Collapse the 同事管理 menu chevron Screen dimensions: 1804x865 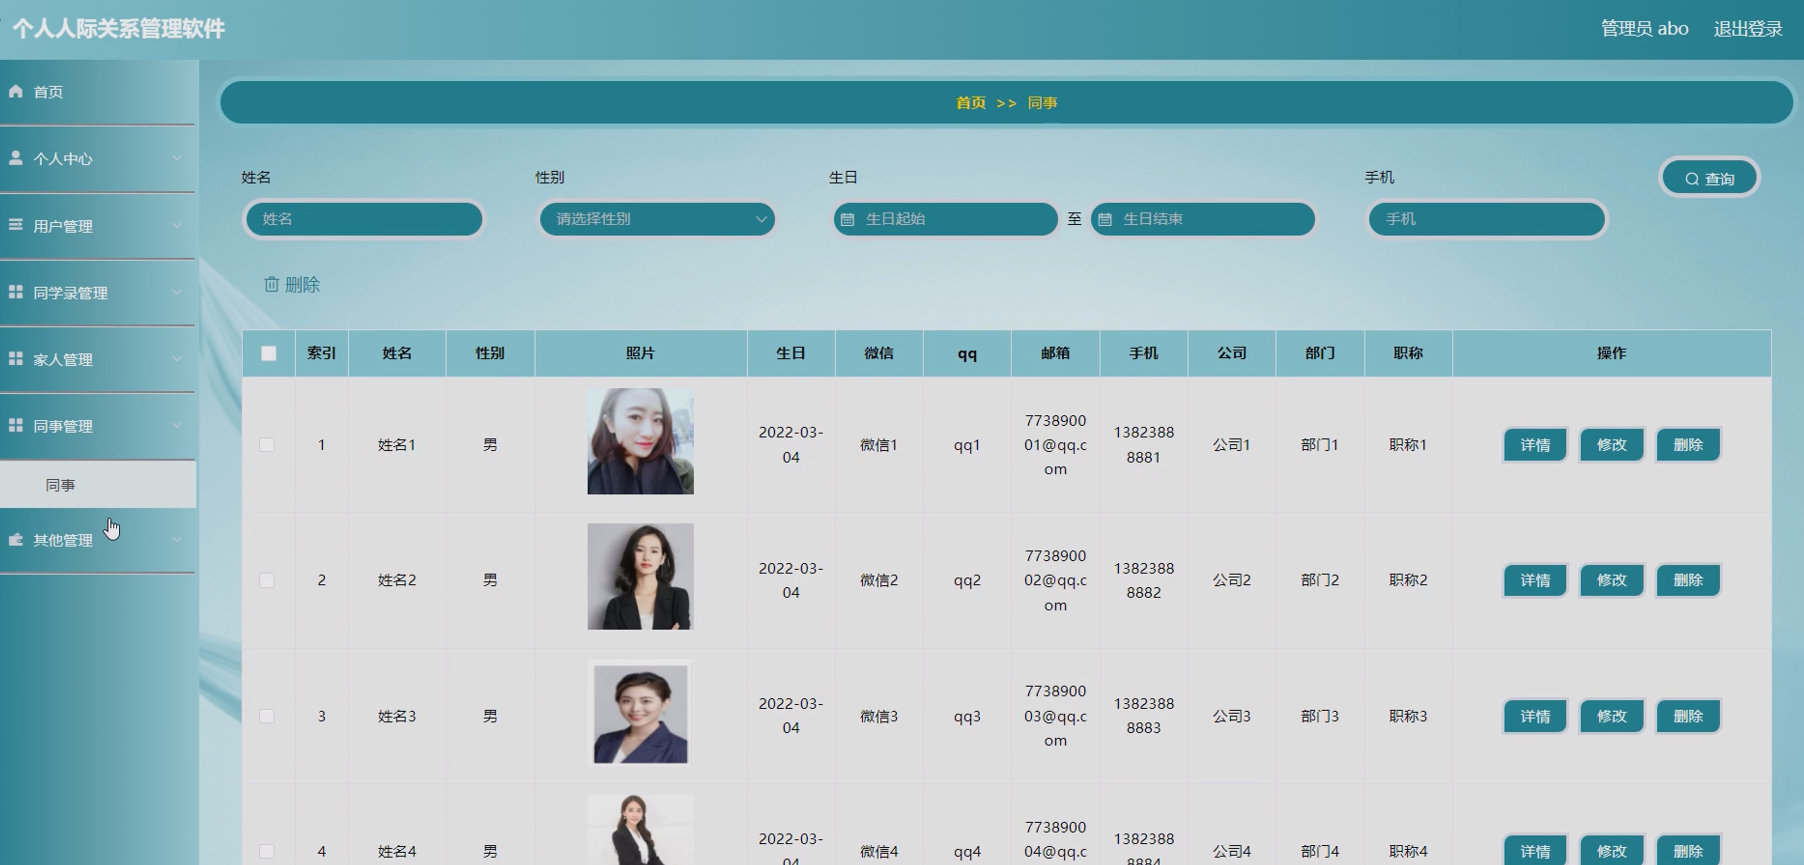coord(177,425)
